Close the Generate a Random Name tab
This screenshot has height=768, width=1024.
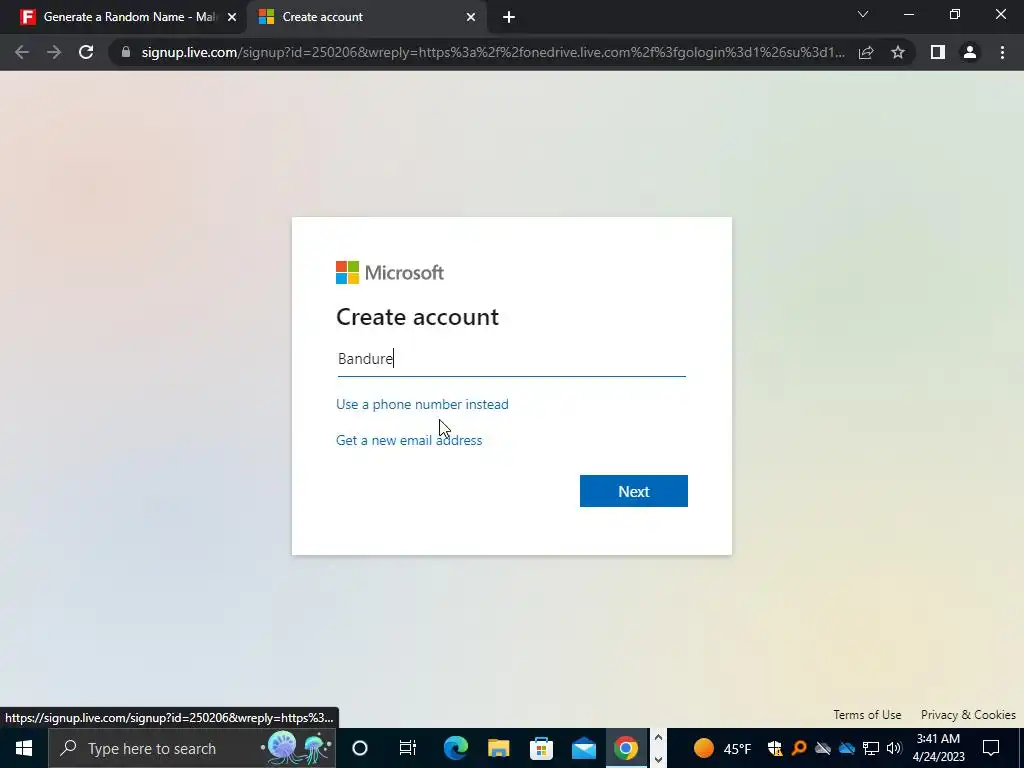(232, 17)
